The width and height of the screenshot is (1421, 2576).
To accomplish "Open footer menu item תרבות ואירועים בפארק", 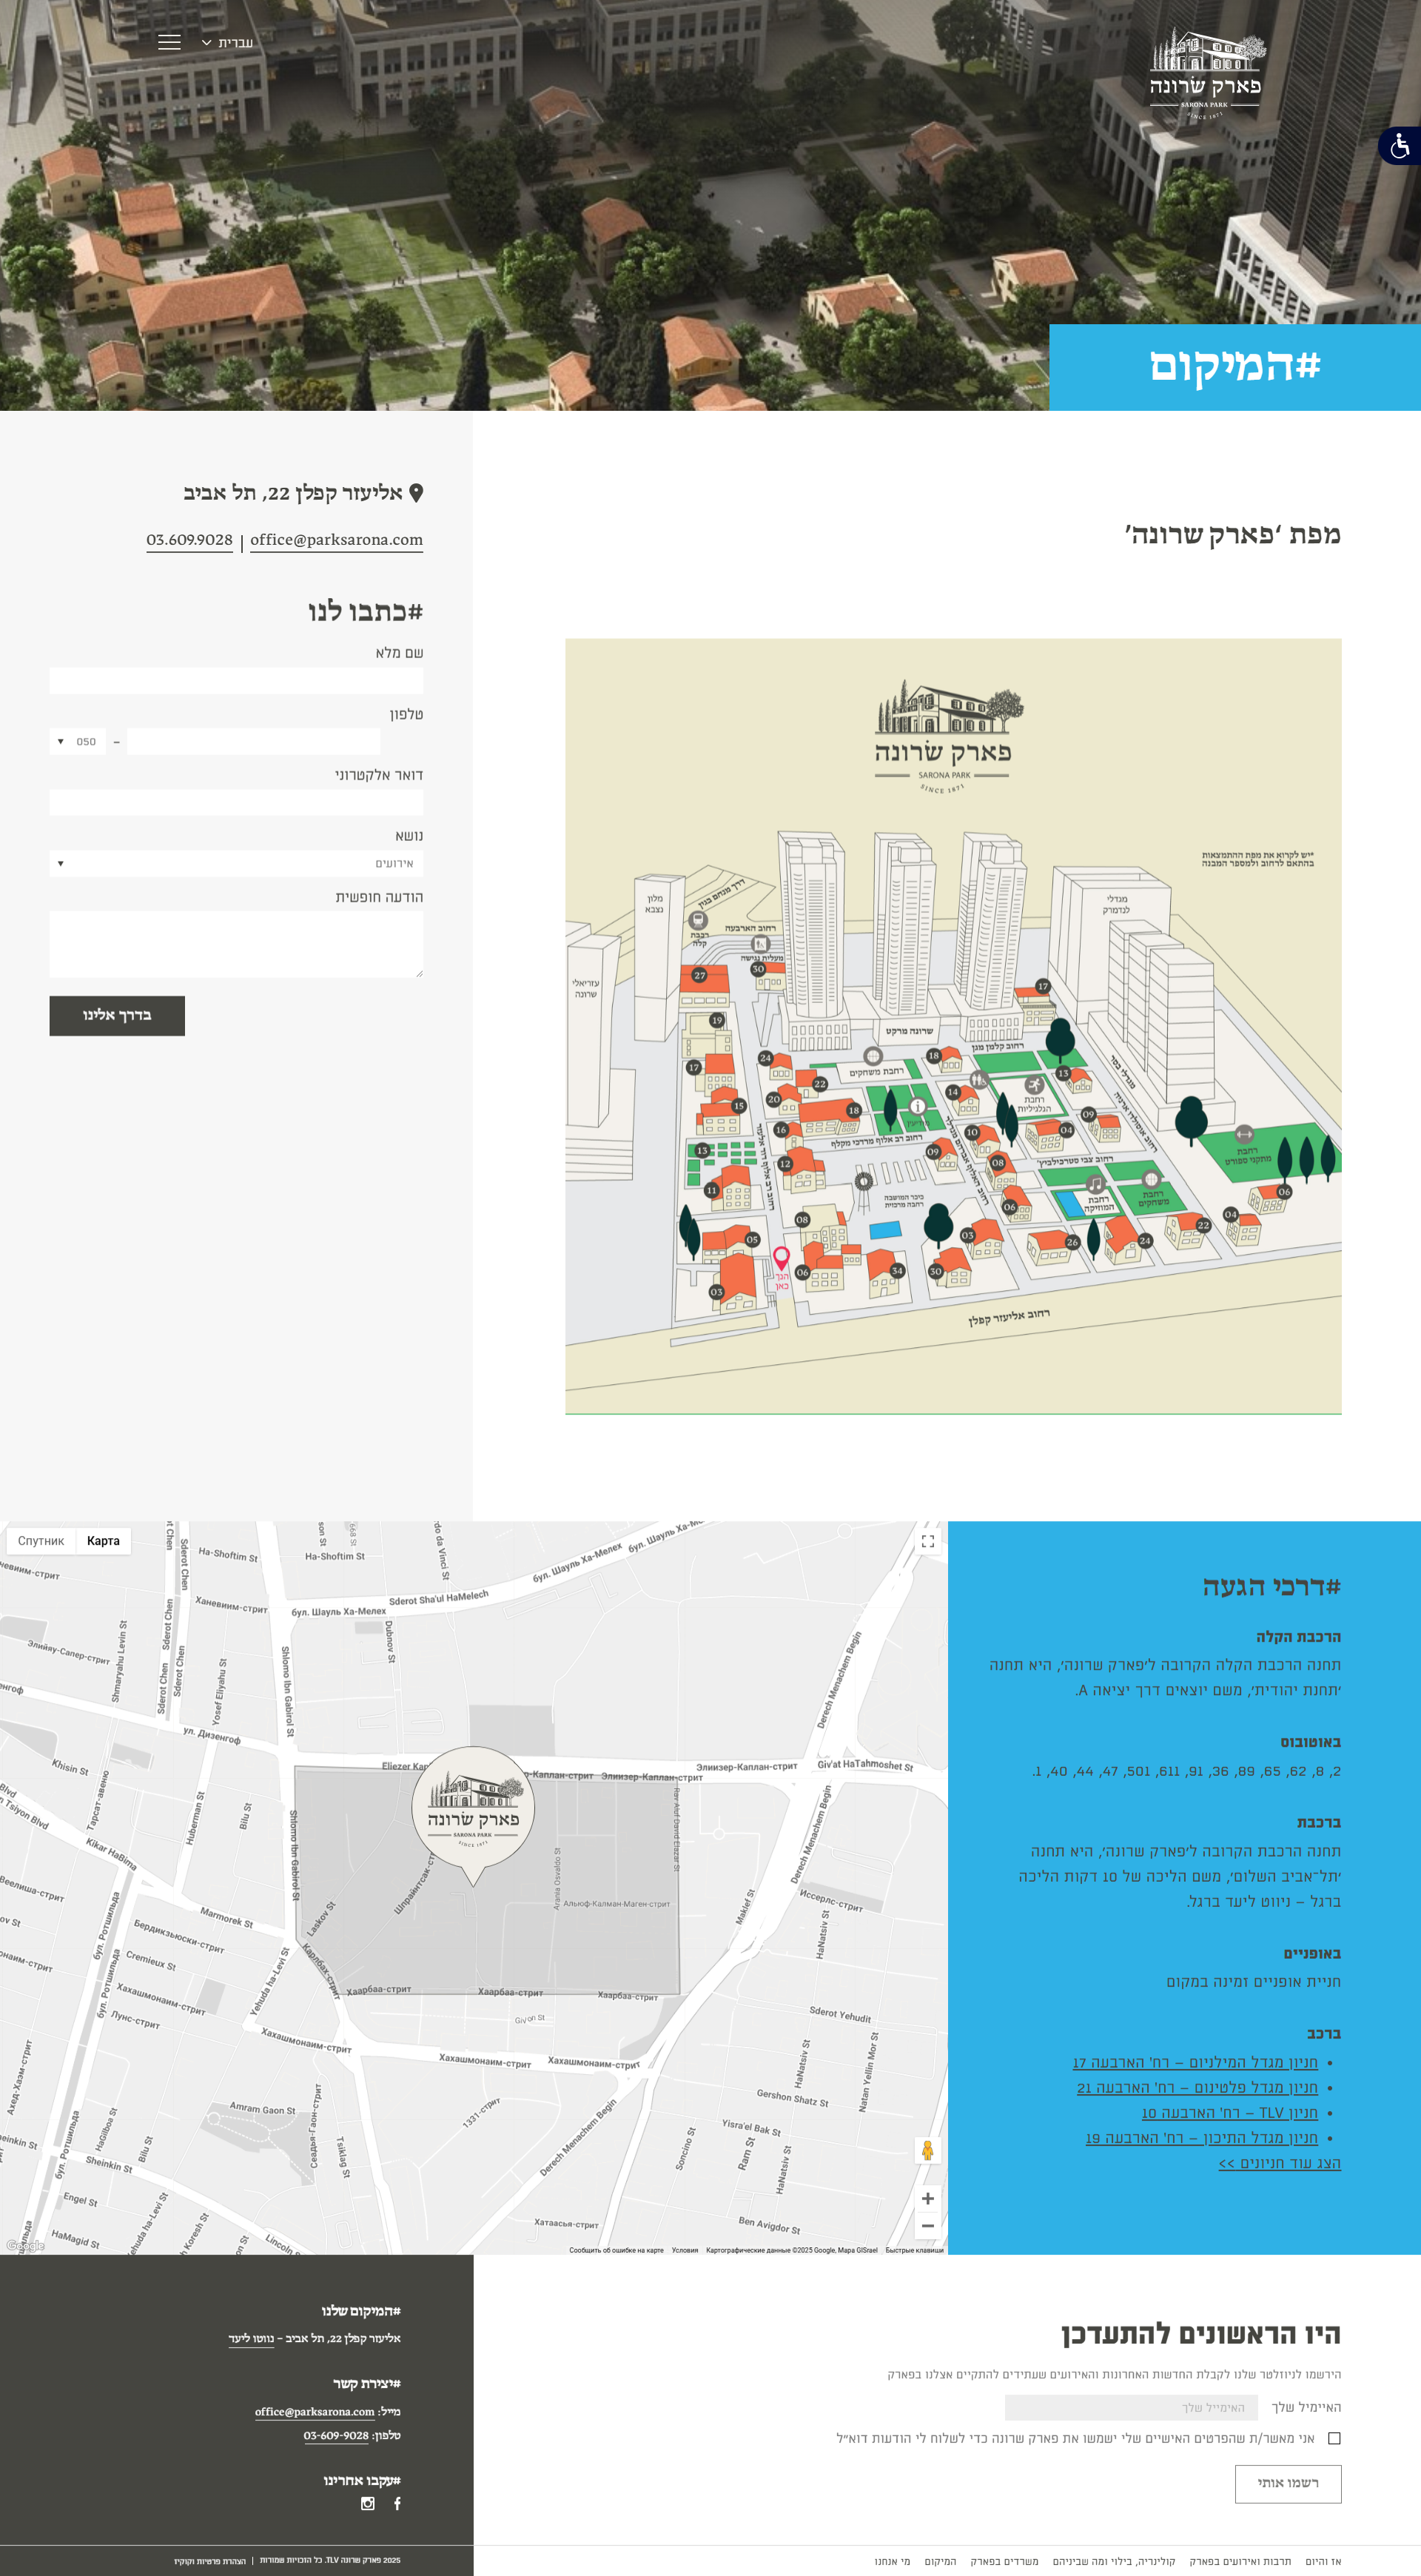I will pos(1240,2561).
